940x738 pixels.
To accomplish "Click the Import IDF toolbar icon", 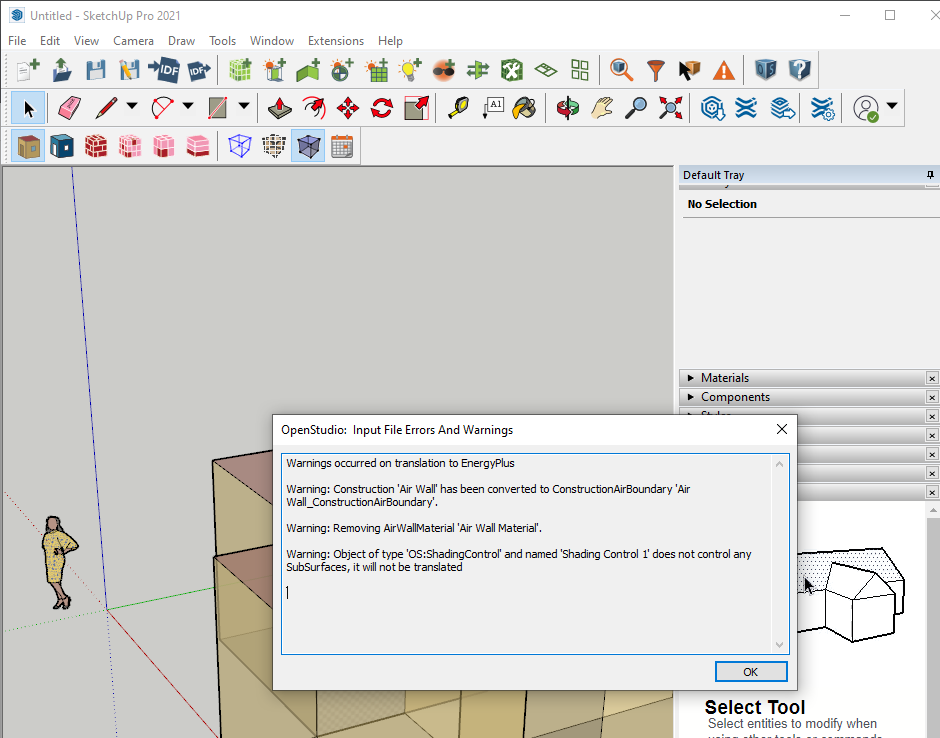I will pyautogui.click(x=164, y=70).
